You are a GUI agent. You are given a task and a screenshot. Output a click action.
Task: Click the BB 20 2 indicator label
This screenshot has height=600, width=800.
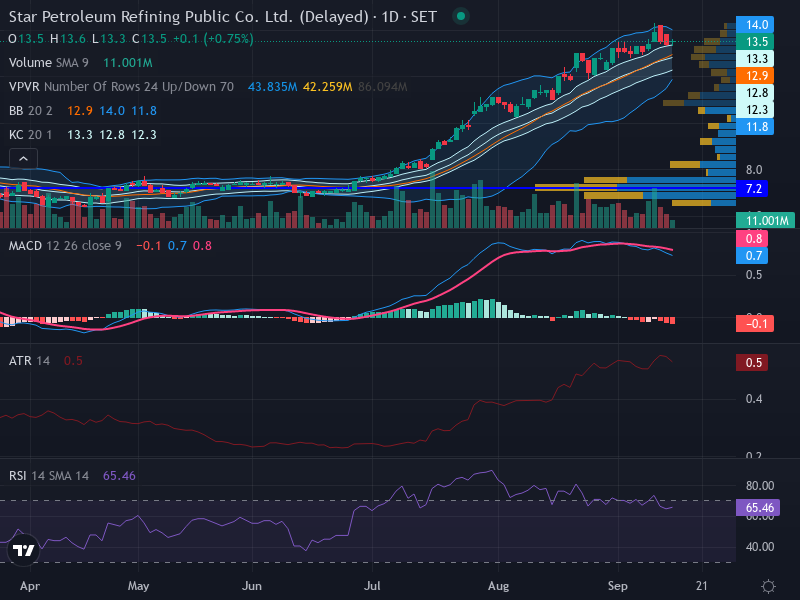(31, 111)
